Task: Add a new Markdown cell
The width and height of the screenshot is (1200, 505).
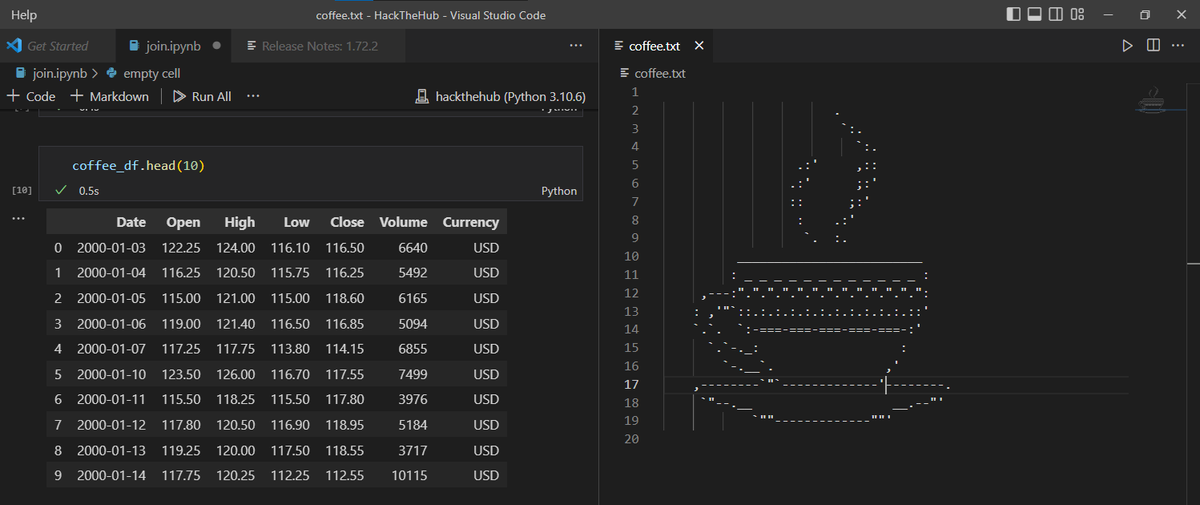Action: coord(110,97)
